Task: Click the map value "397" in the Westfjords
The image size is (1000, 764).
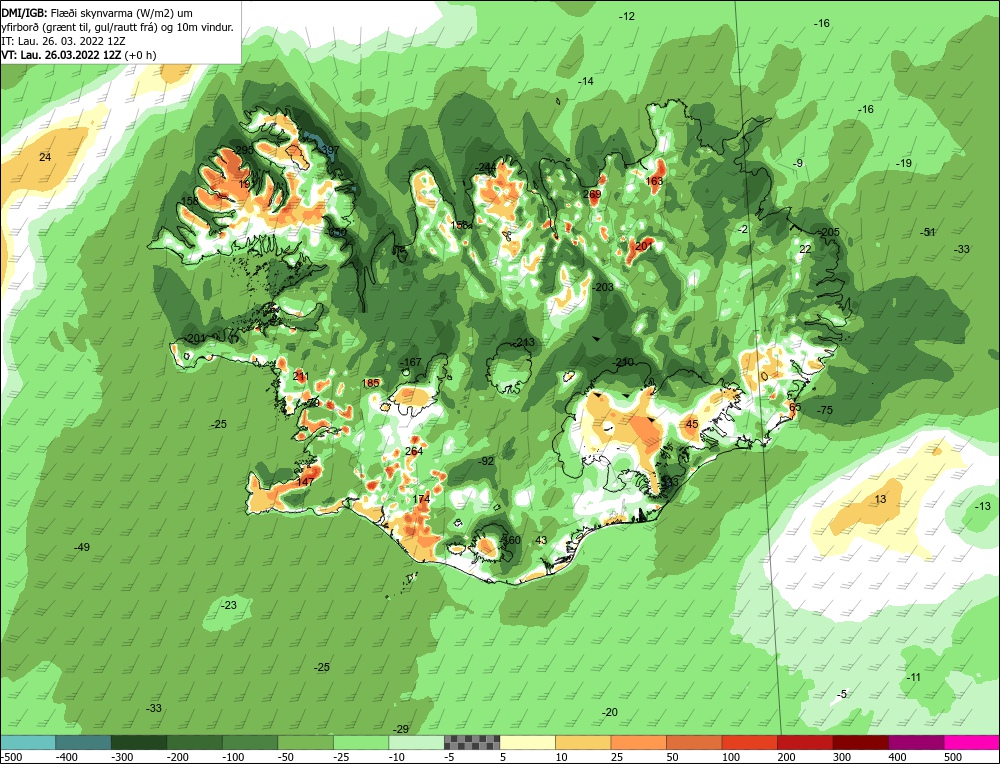Action: click(x=330, y=151)
